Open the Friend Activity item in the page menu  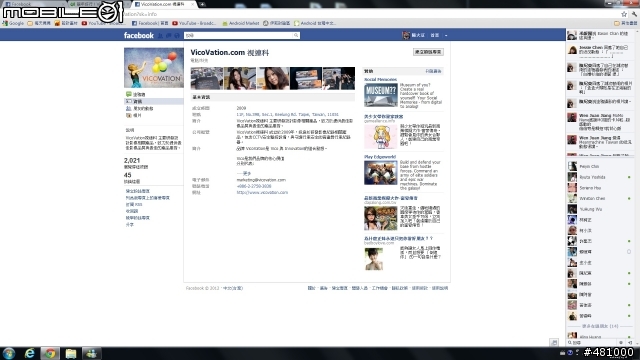pos(139,109)
